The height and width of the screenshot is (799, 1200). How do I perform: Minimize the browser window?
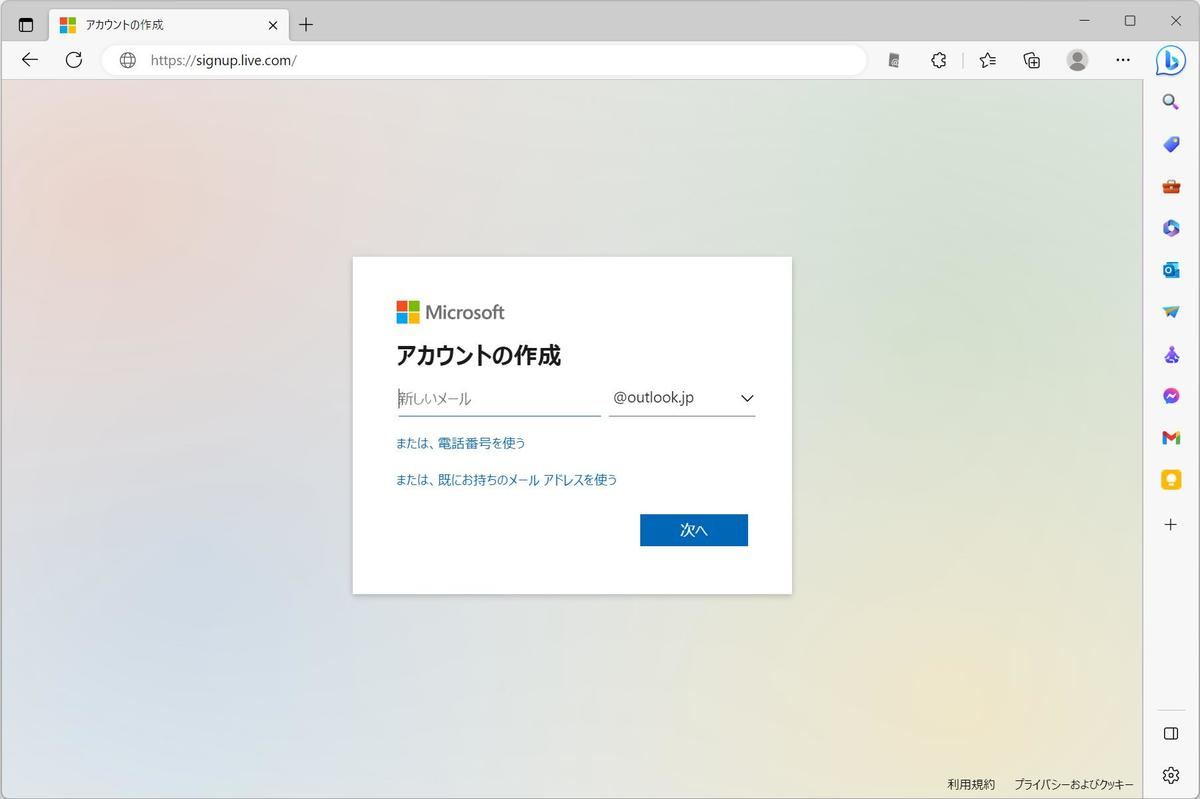tap(1085, 21)
